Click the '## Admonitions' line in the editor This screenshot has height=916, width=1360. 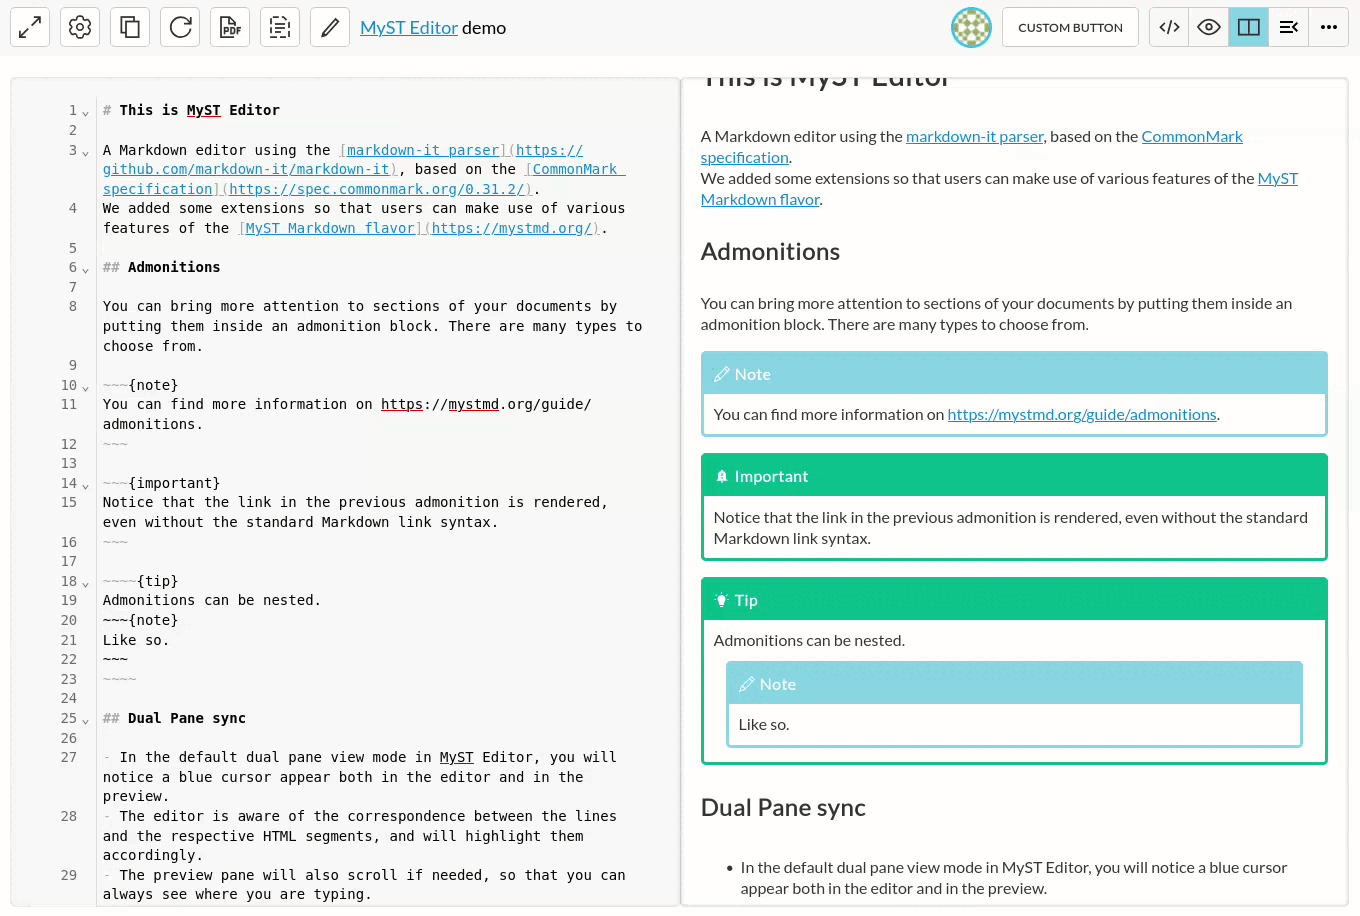161,267
